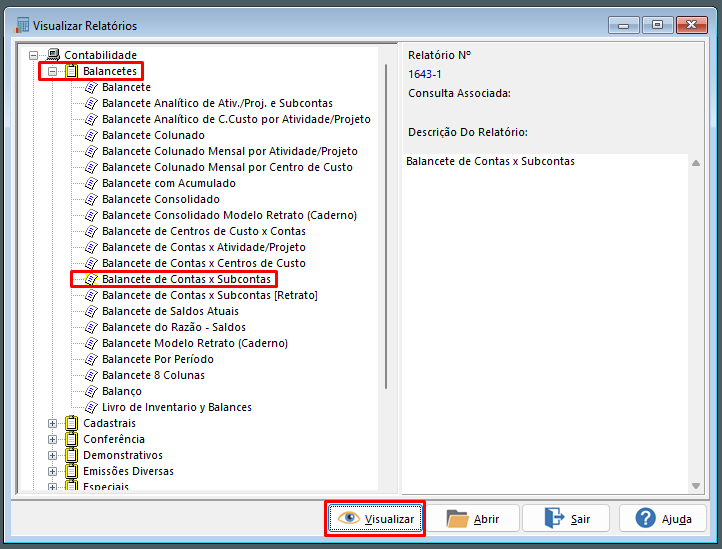Image resolution: width=722 pixels, height=549 pixels.
Task: Select Balancete Analítico de C.Custo por Atividade/Projeto
Action: coord(236,119)
